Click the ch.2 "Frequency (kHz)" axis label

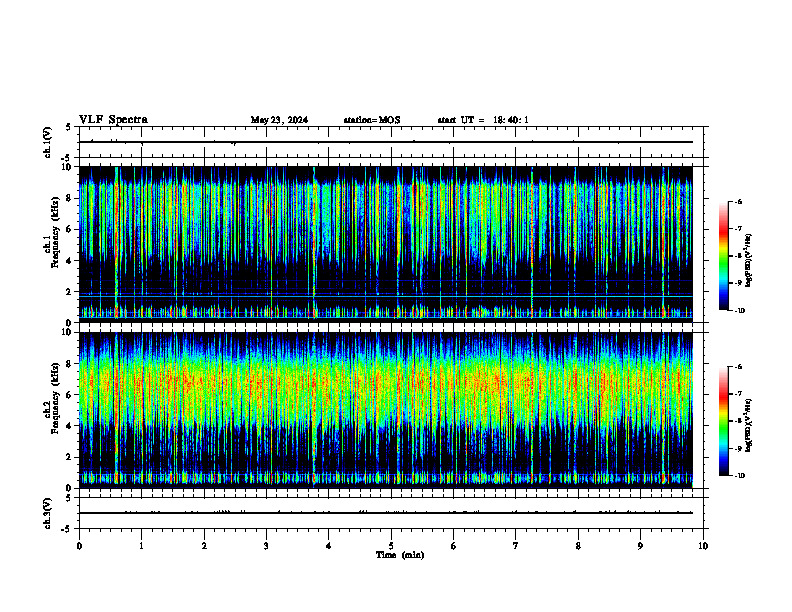coord(55,398)
